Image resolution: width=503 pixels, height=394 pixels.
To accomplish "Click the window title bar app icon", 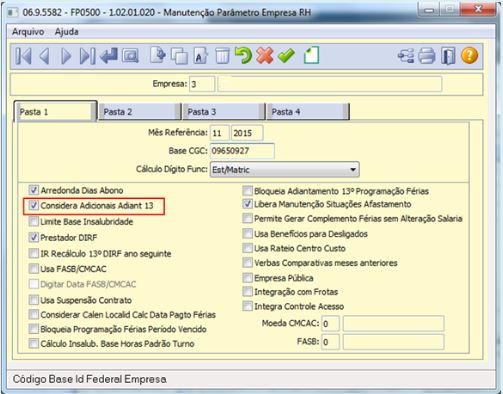I will 12,13.
